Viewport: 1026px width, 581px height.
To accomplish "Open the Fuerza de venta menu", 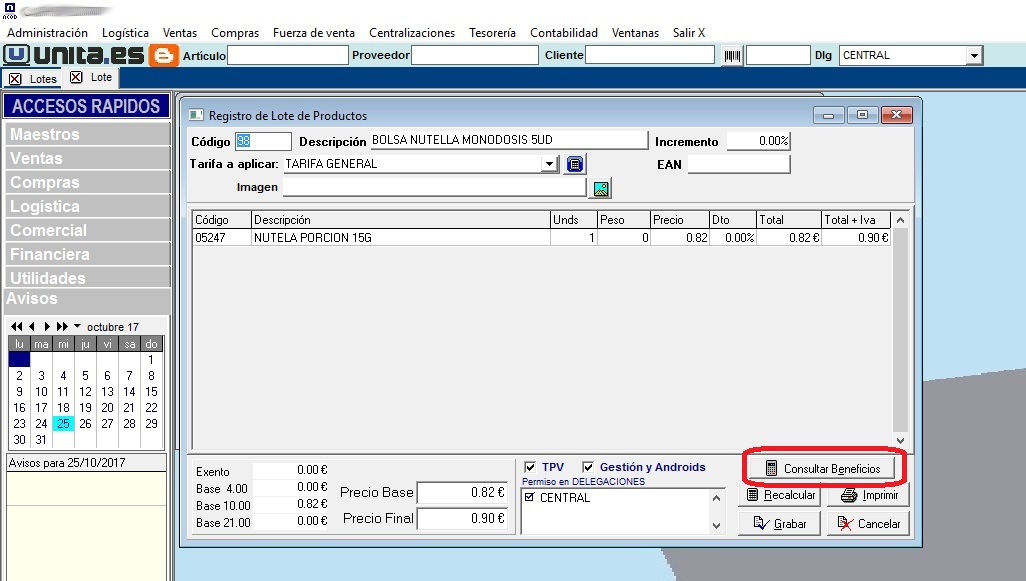I will pos(314,33).
